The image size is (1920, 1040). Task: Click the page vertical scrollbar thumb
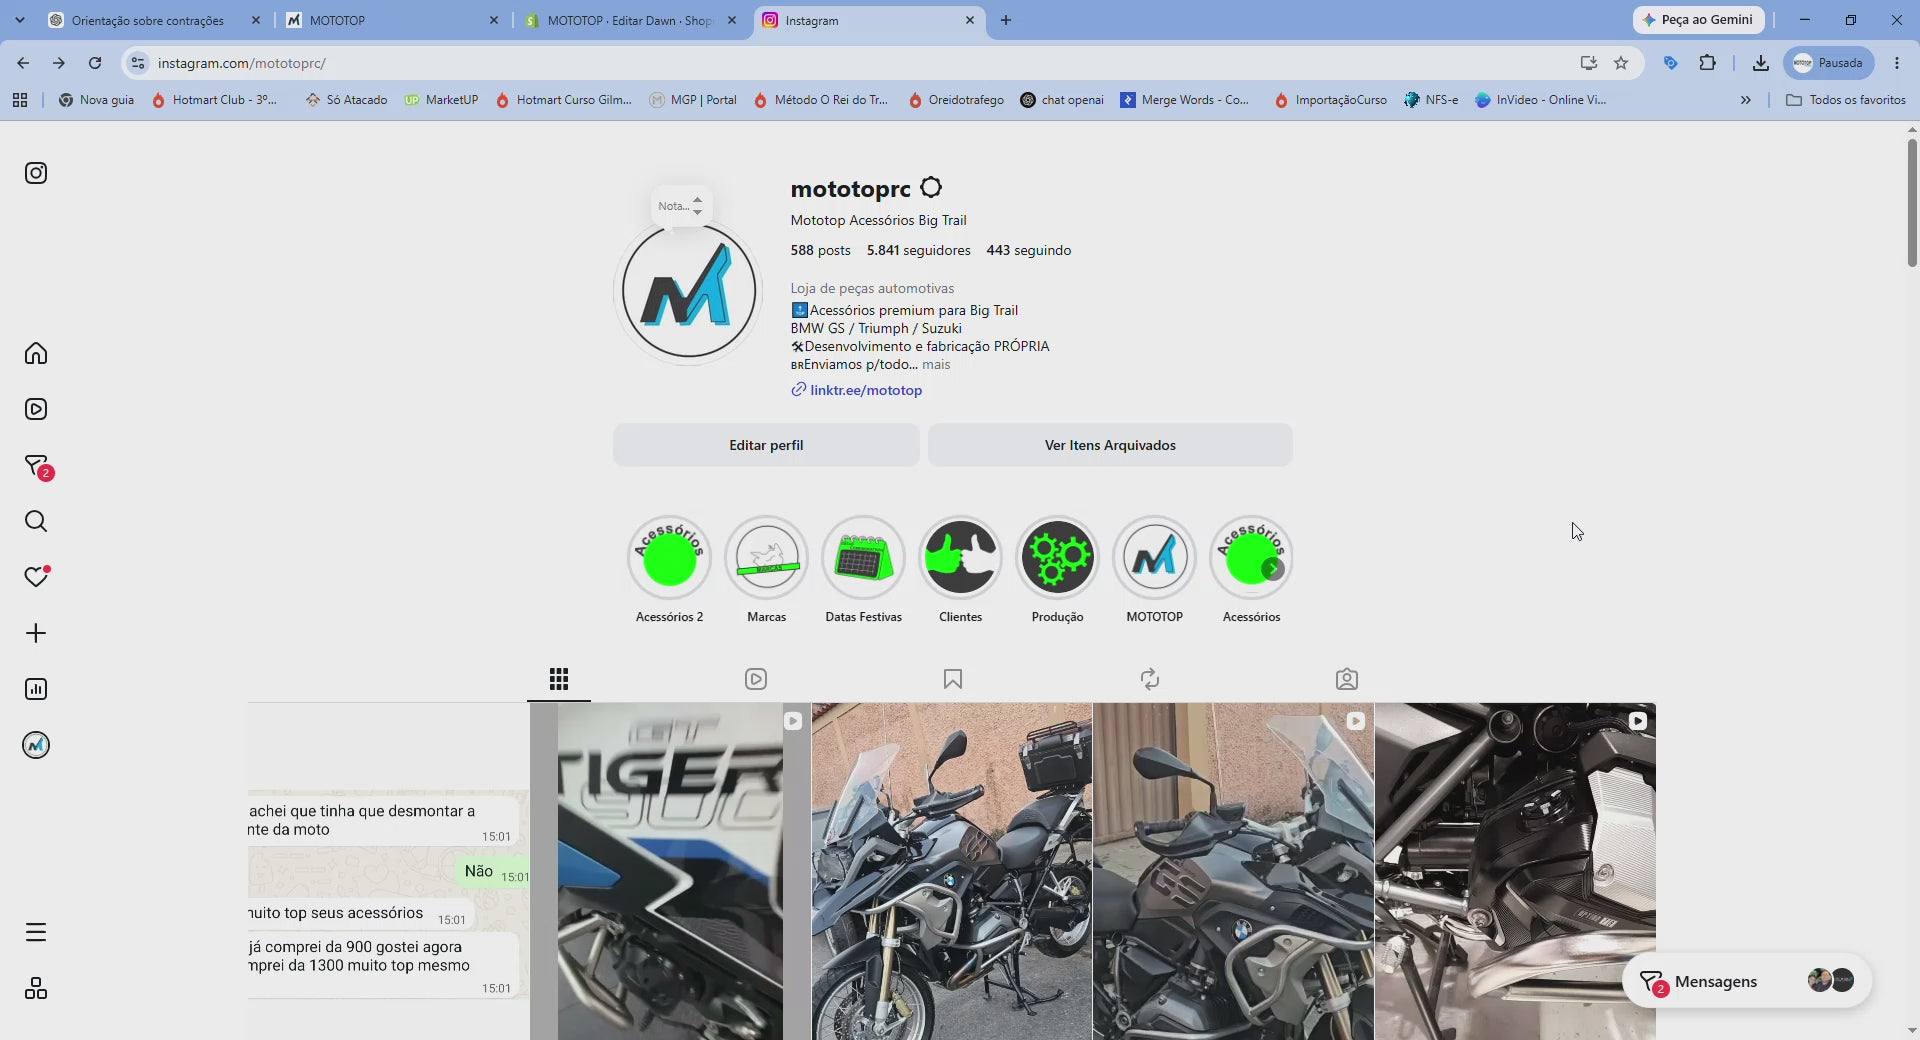1912,203
